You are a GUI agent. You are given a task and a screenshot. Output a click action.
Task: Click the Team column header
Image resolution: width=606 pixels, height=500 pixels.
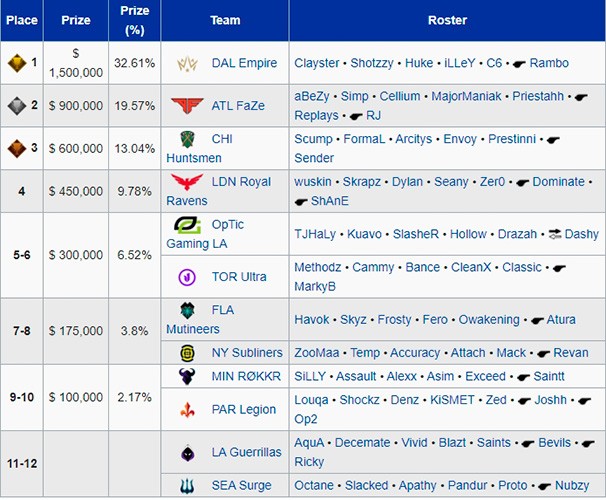[225, 20]
